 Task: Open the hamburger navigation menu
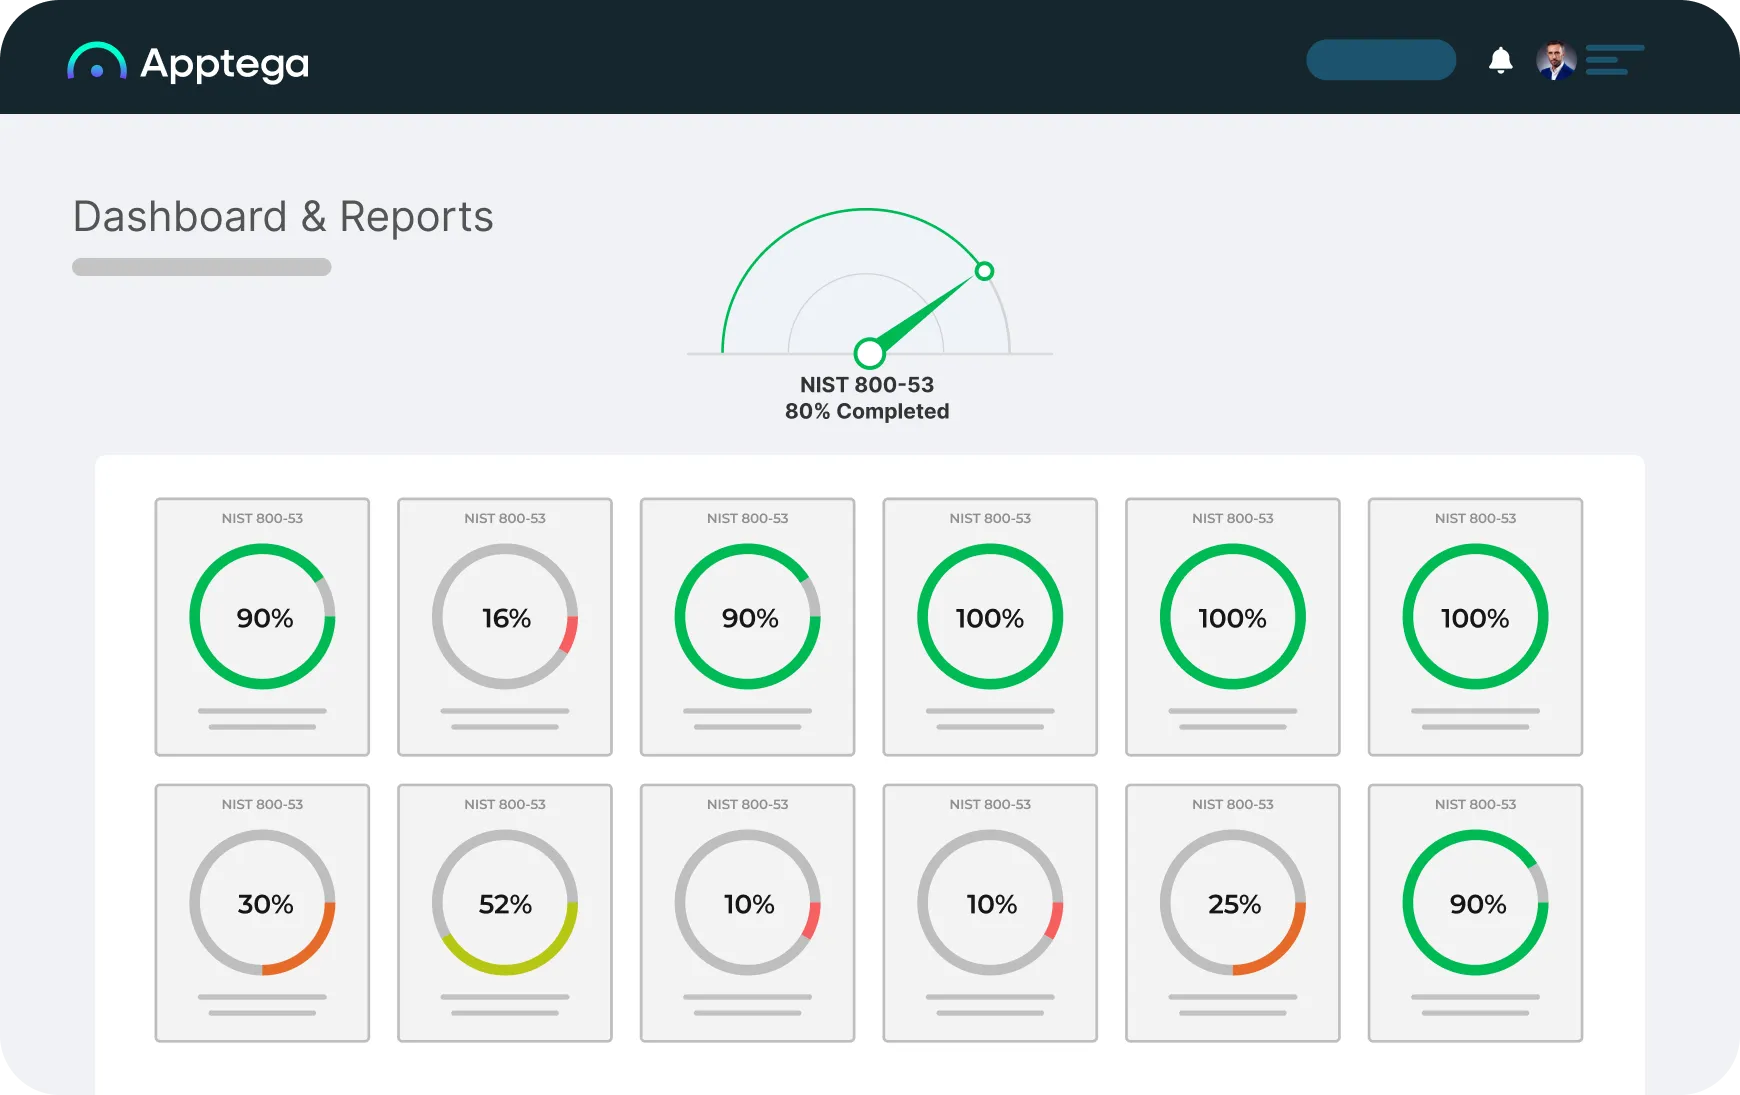pyautogui.click(x=1614, y=61)
